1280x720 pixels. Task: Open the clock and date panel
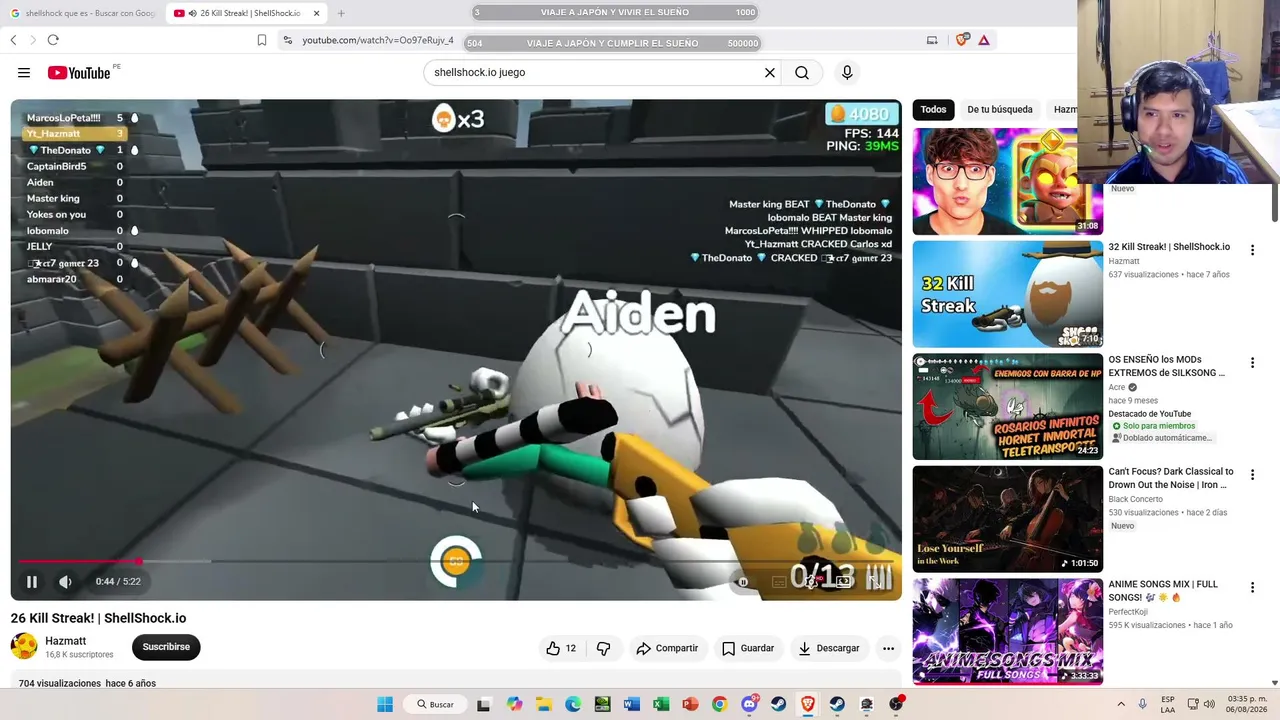click(x=1247, y=704)
